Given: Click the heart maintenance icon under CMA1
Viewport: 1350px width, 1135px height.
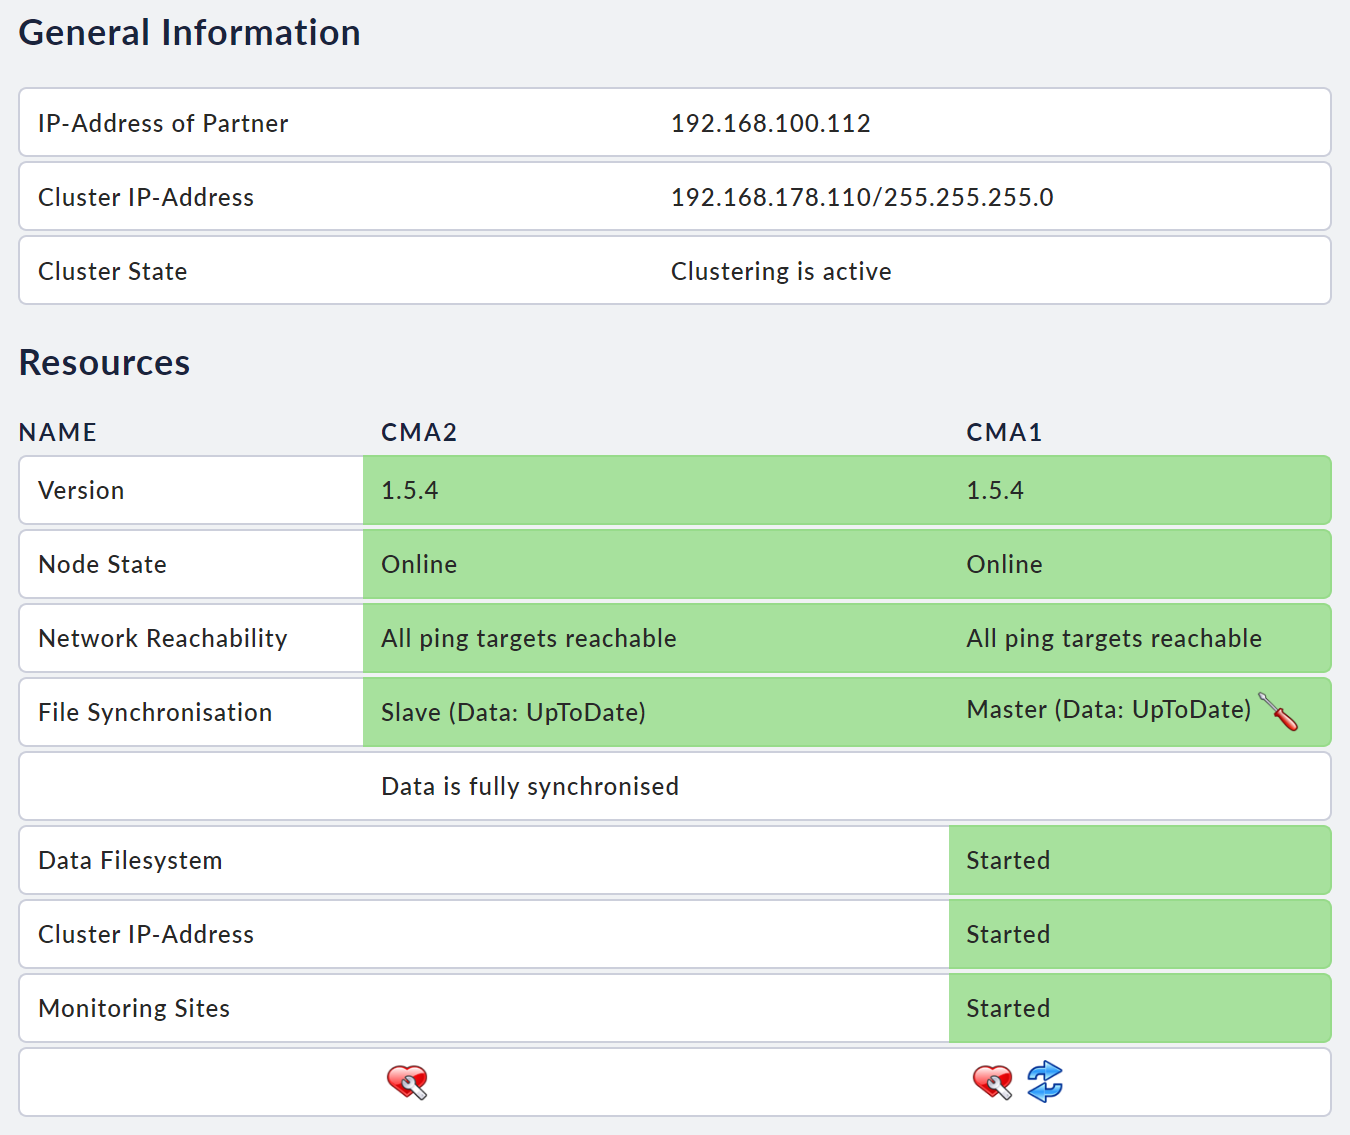Looking at the screenshot, I should tap(992, 1082).
